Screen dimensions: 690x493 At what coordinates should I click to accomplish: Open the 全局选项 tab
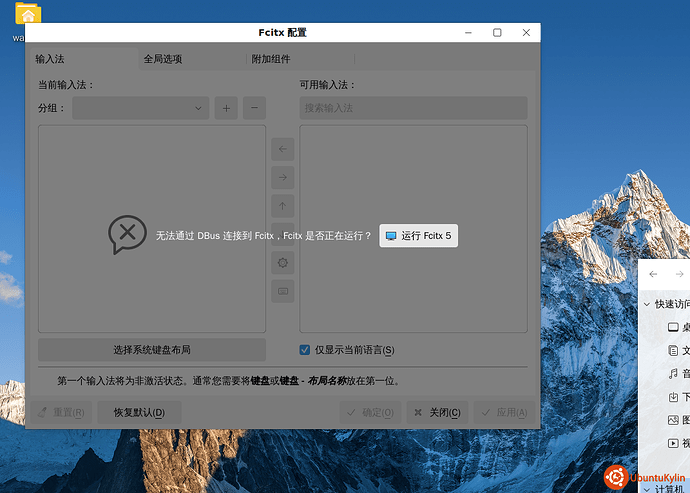(192, 59)
